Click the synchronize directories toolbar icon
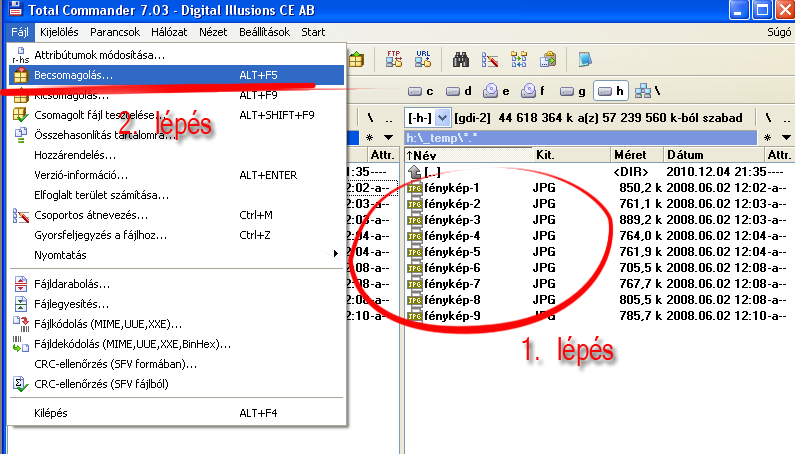The height and width of the screenshot is (454, 795). [519, 59]
